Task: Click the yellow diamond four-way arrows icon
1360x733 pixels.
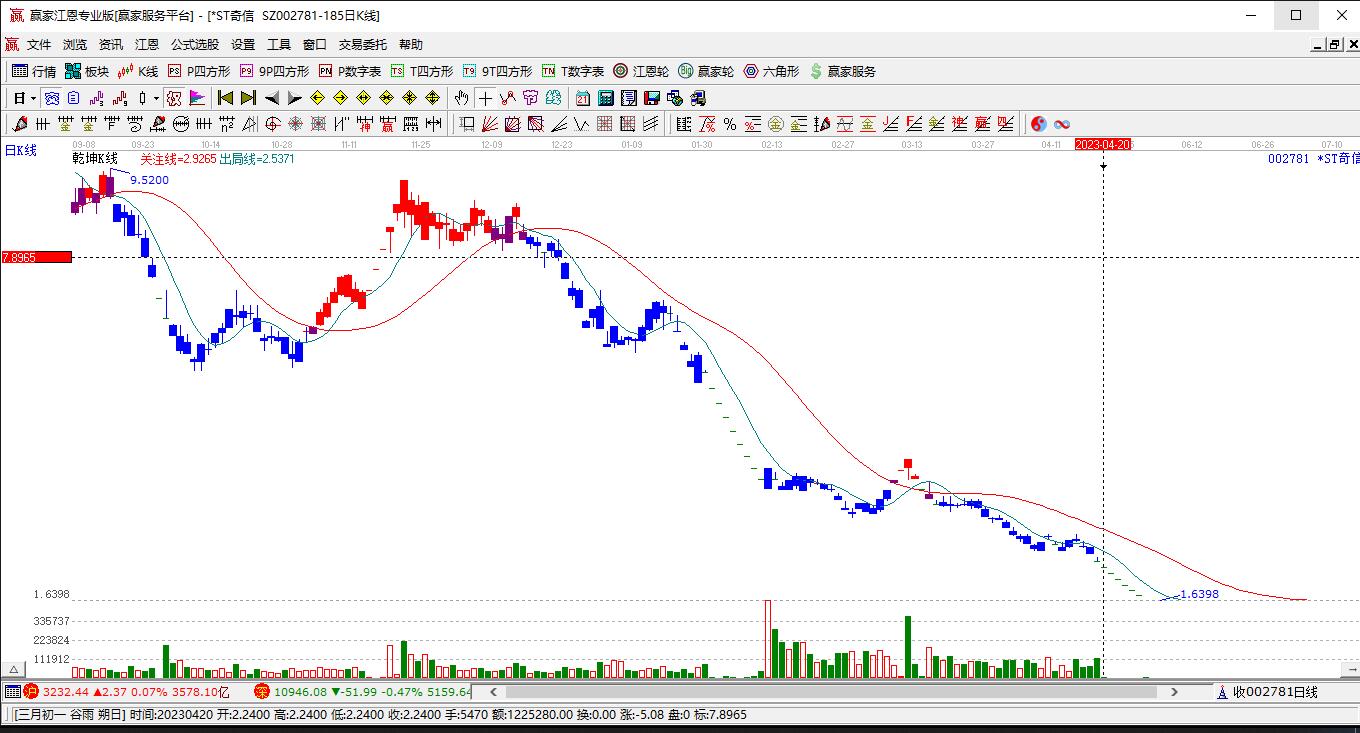Action: 433,98
